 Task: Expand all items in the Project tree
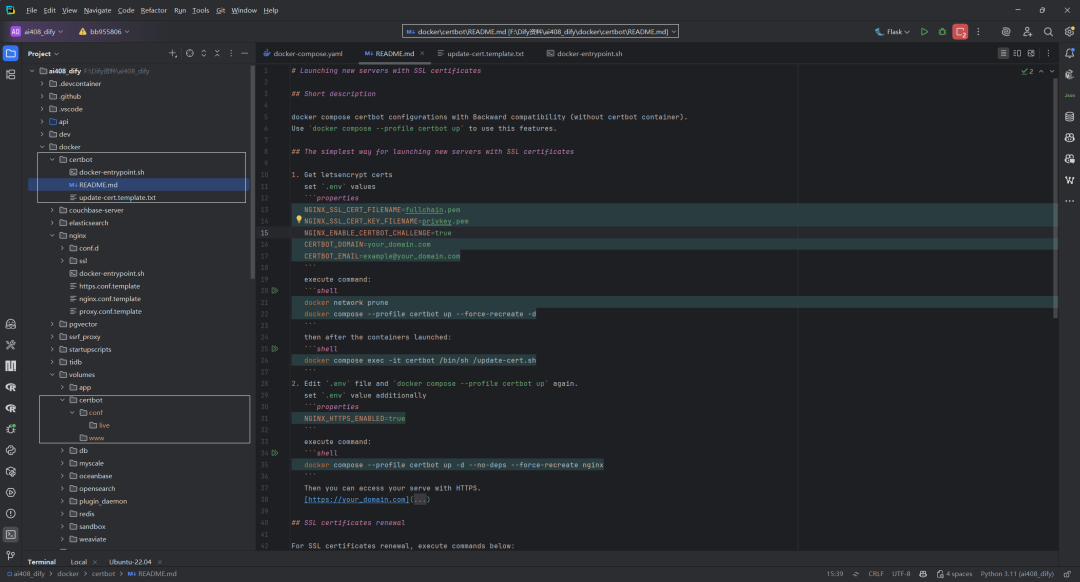point(203,53)
